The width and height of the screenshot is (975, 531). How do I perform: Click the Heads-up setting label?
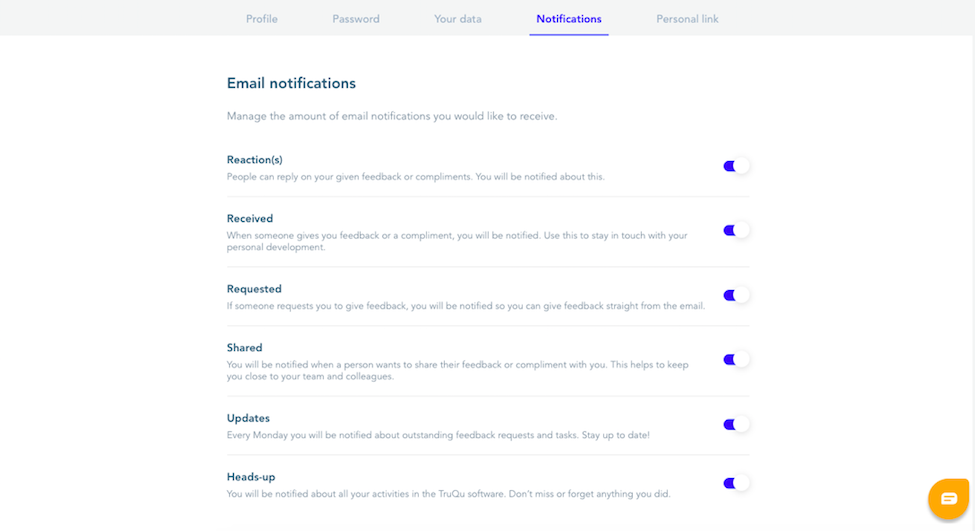[251, 477]
